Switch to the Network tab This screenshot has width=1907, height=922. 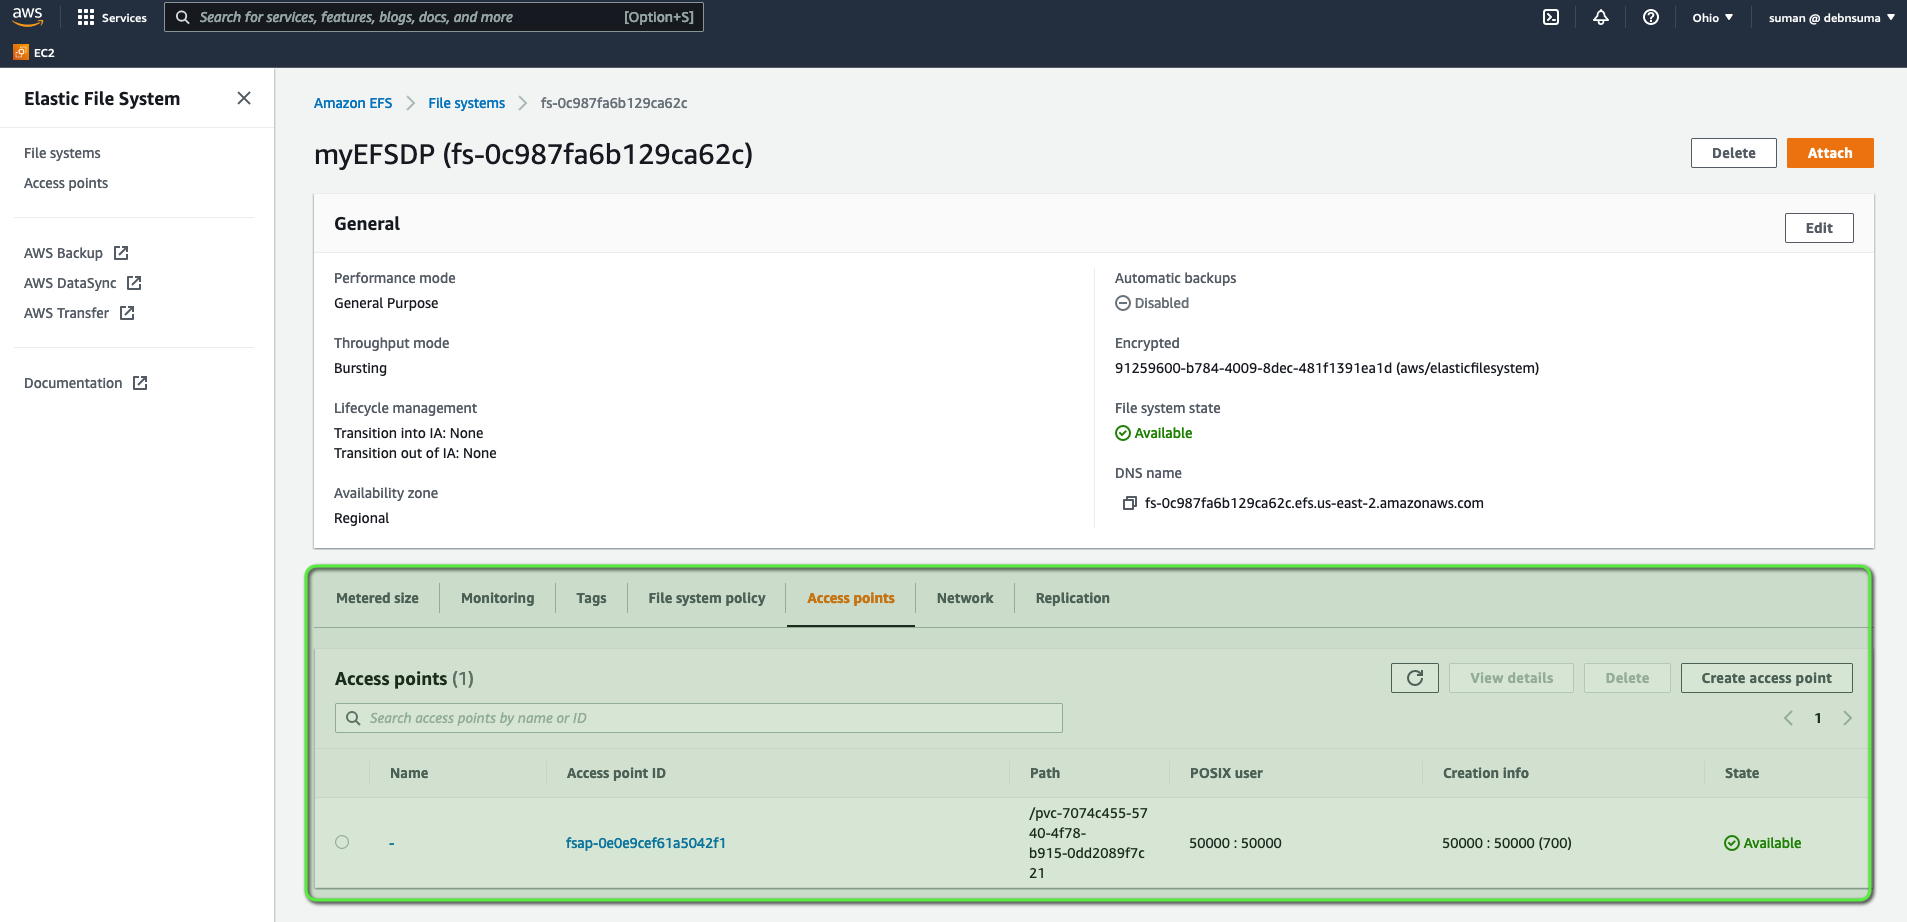[965, 598]
